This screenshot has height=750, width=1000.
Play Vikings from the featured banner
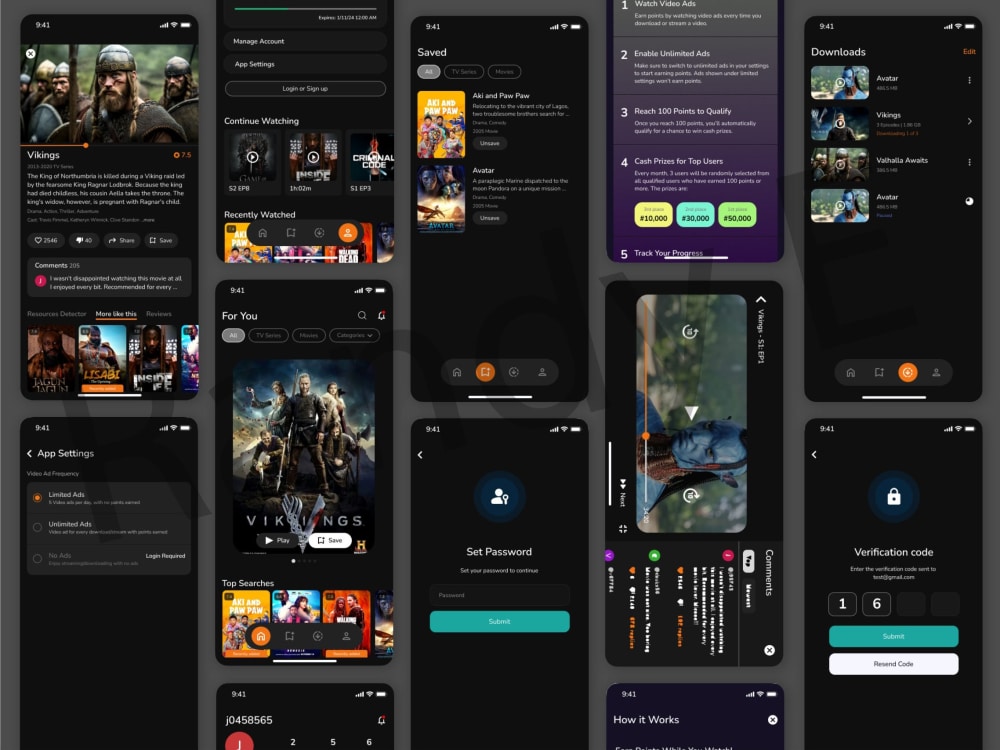tap(276, 540)
